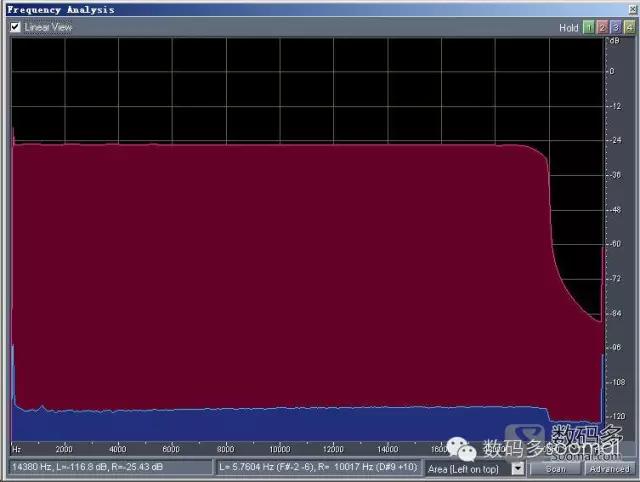Click the 14000 Hz axis label
The image size is (640, 482).
(x=387, y=449)
